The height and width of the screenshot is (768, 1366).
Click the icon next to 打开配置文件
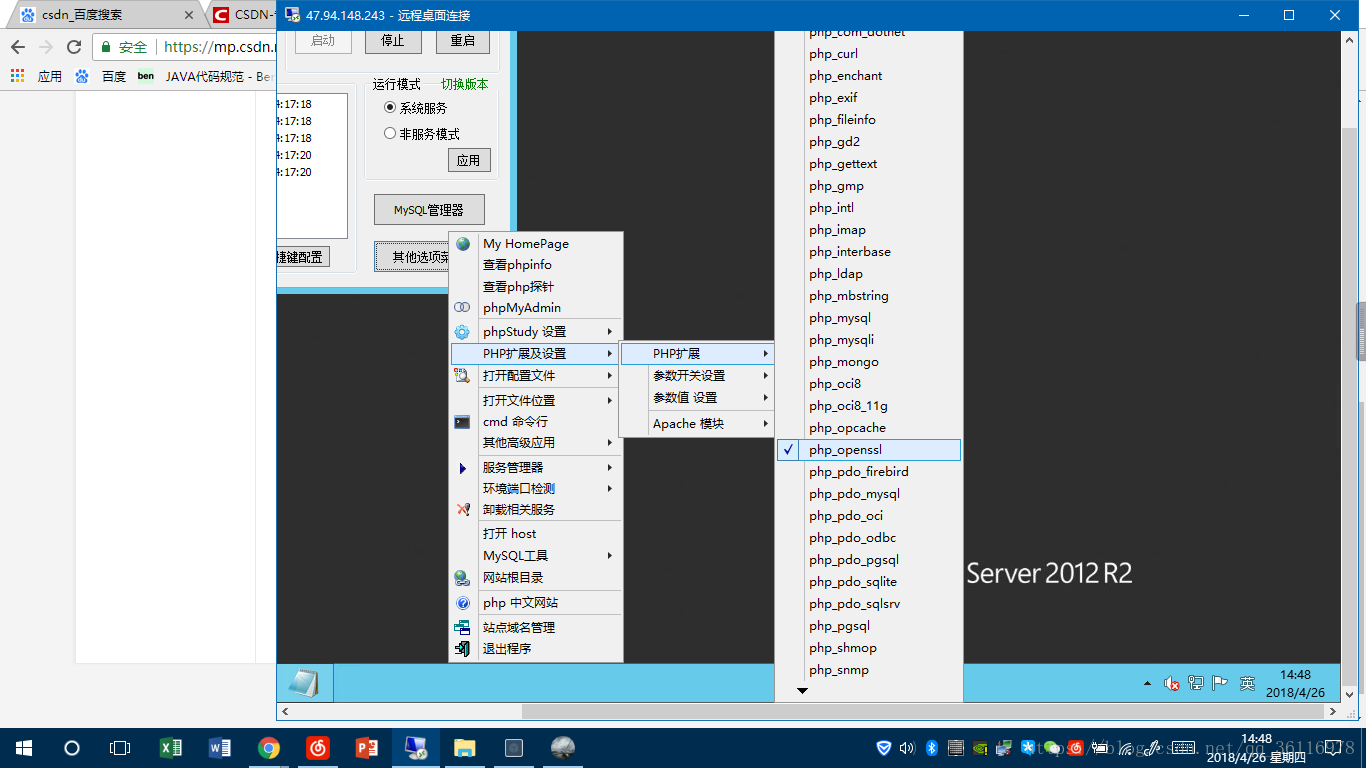tap(462, 376)
